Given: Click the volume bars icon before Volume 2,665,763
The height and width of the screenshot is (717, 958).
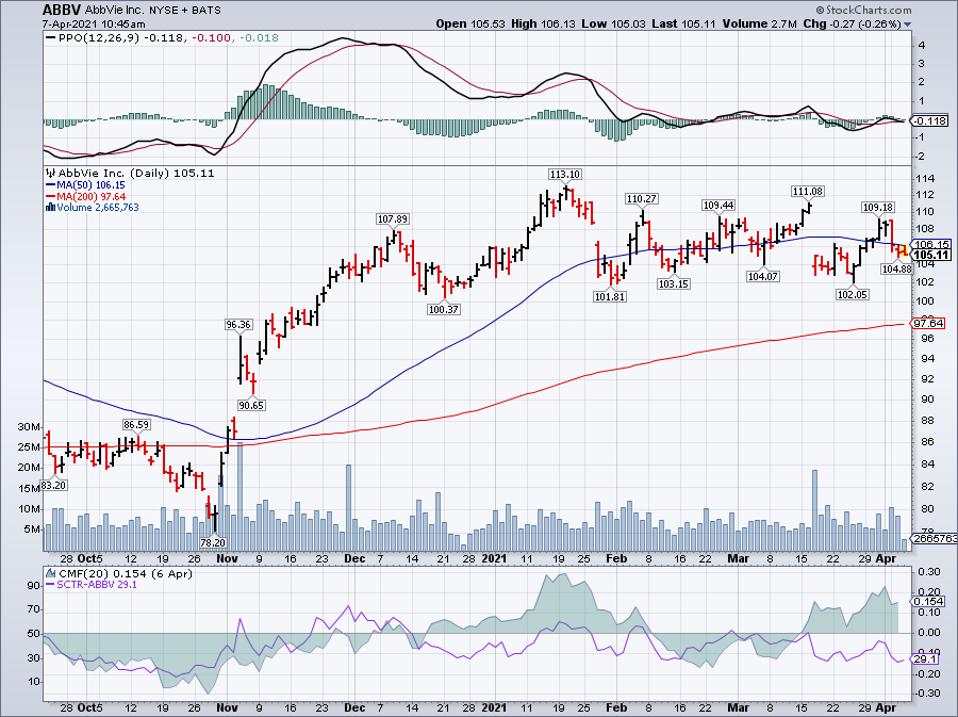Looking at the screenshot, I should point(50,208).
